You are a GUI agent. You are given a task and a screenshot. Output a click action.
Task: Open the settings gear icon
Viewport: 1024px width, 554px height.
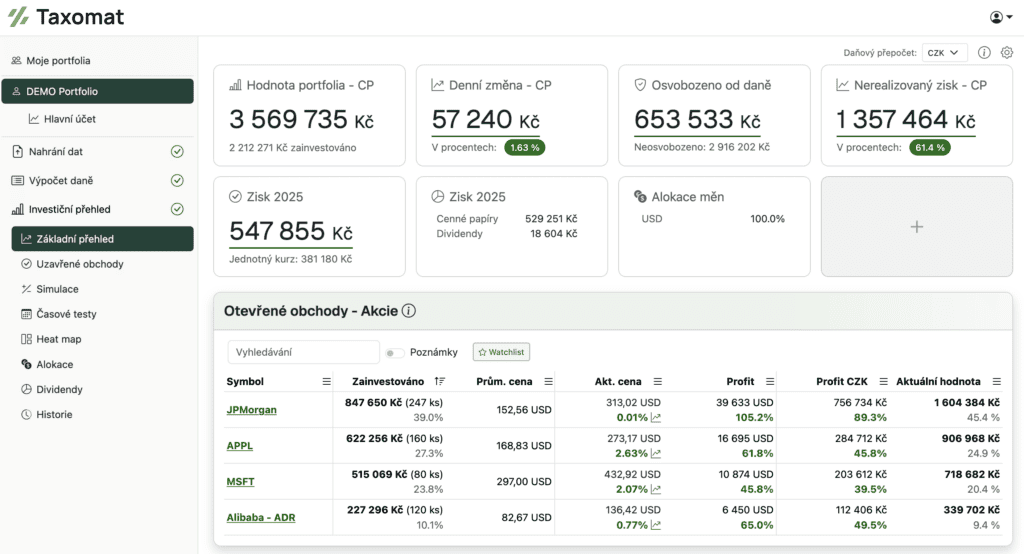pyautogui.click(x=1007, y=53)
